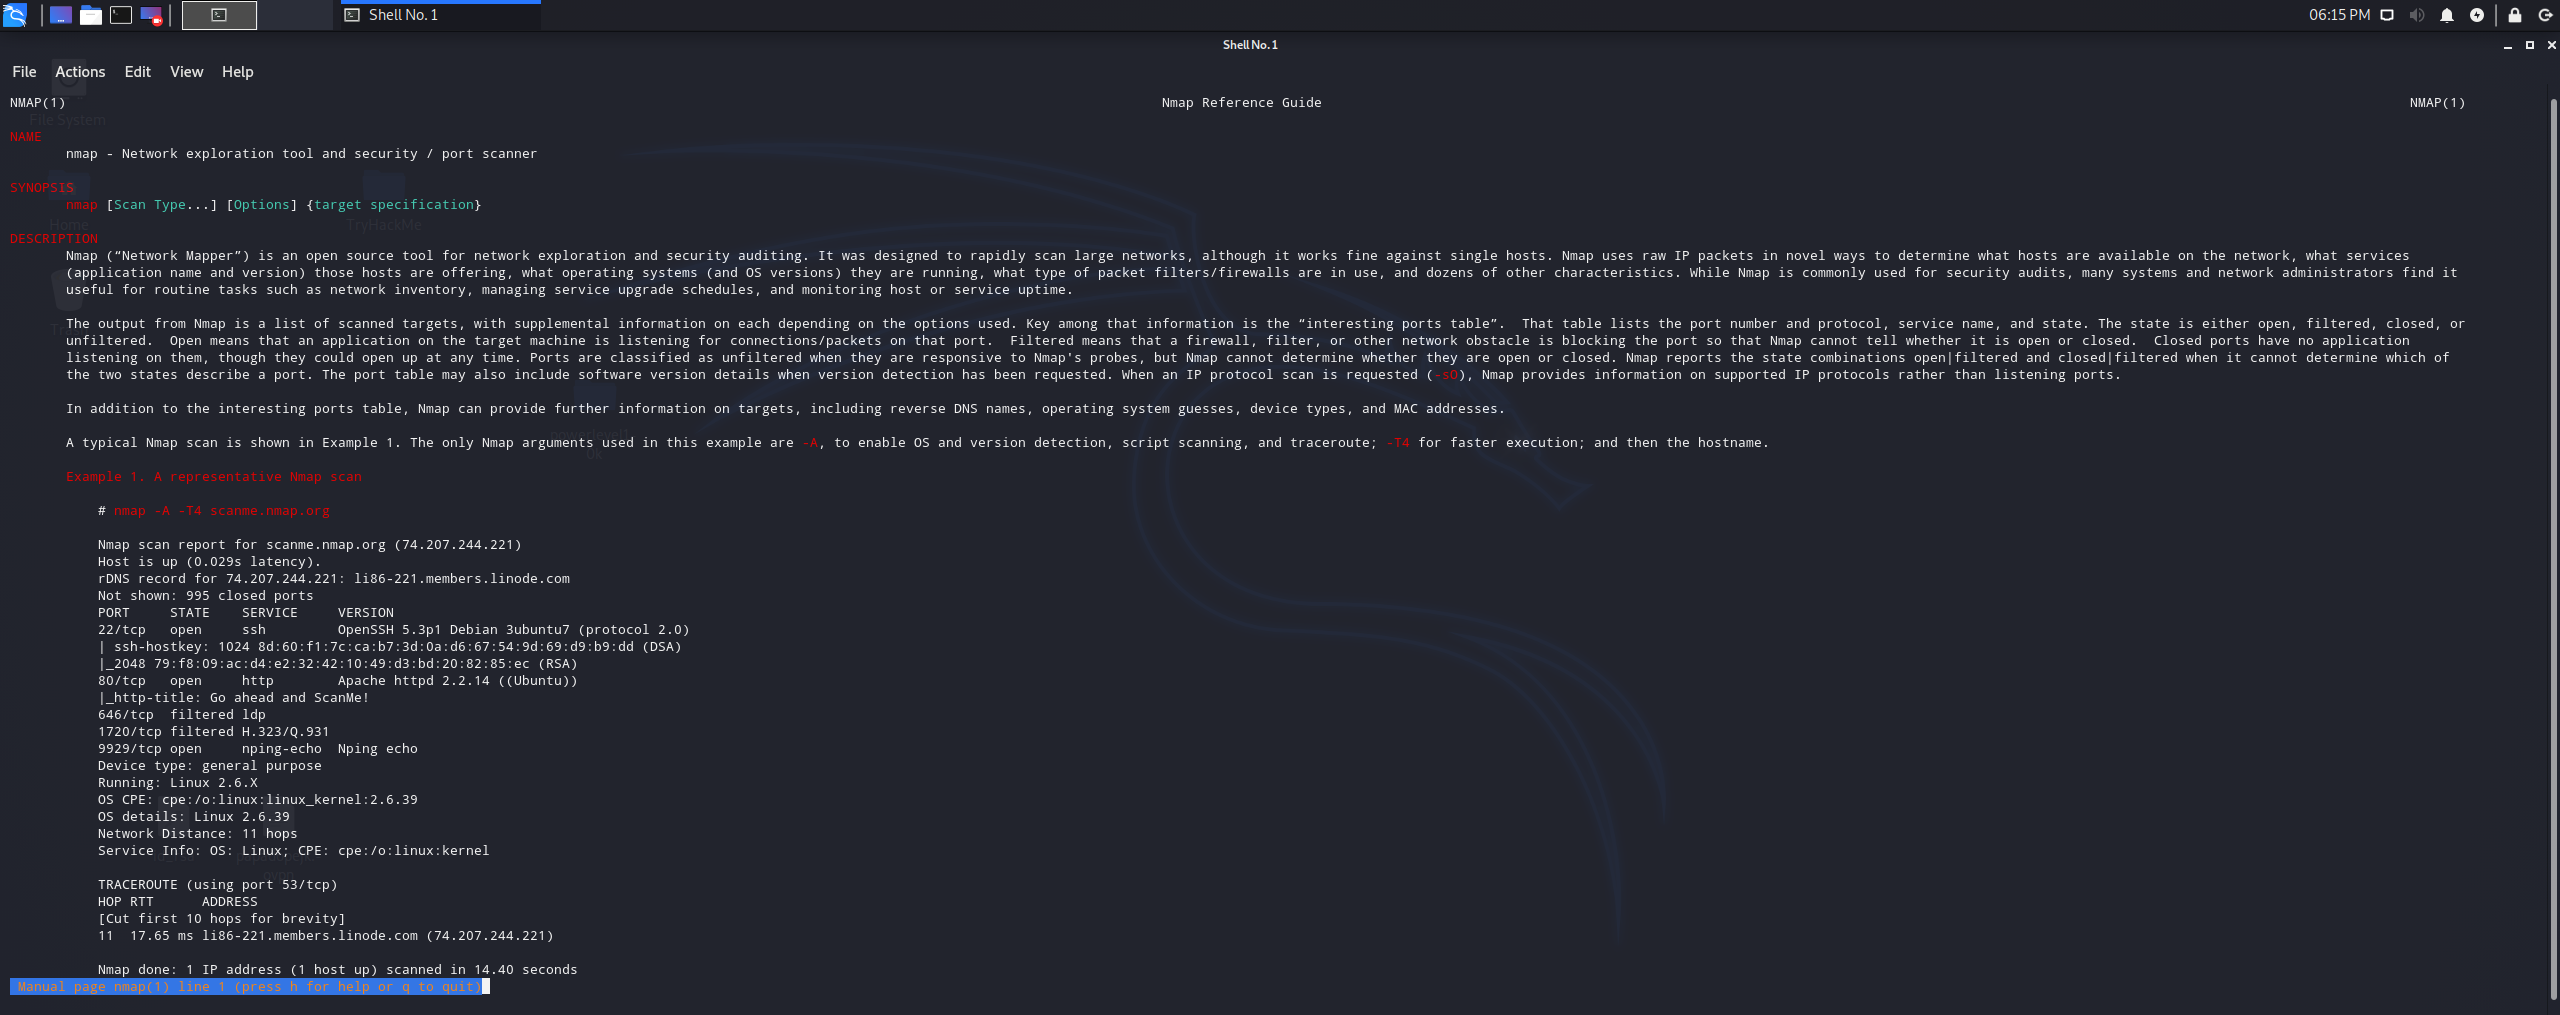2560x1015 pixels.
Task: Click the display/network tray icon
Action: [x=2387, y=15]
